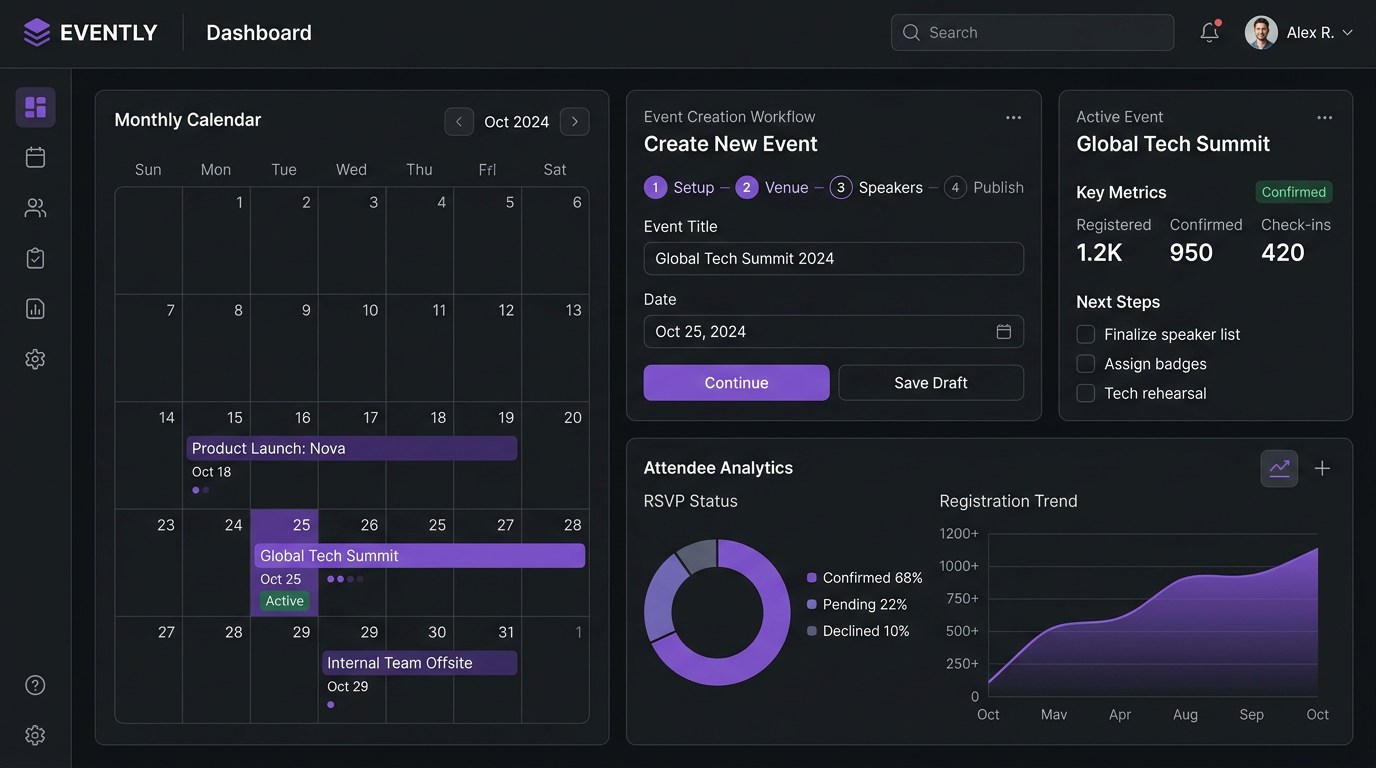This screenshot has width=1376, height=768.
Task: Click the search magnifier icon
Action: coord(911,32)
